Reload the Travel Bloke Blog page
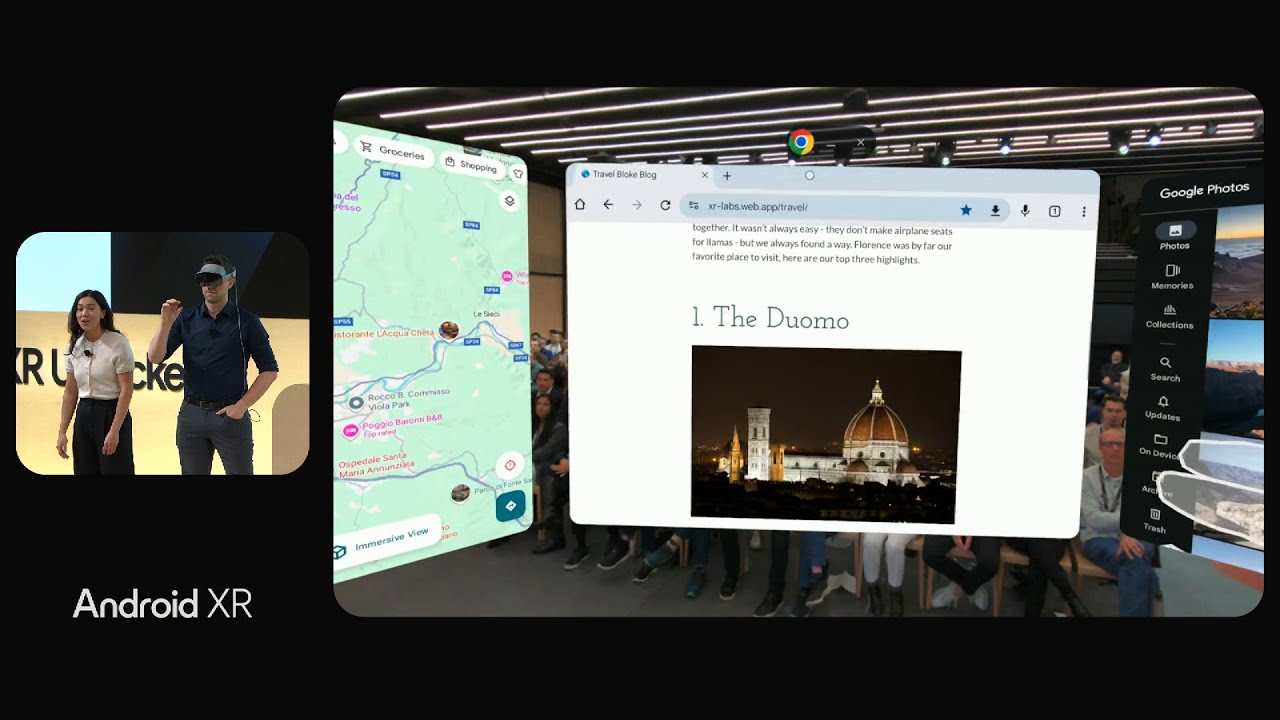Screen dimensions: 1280x720 pos(665,205)
